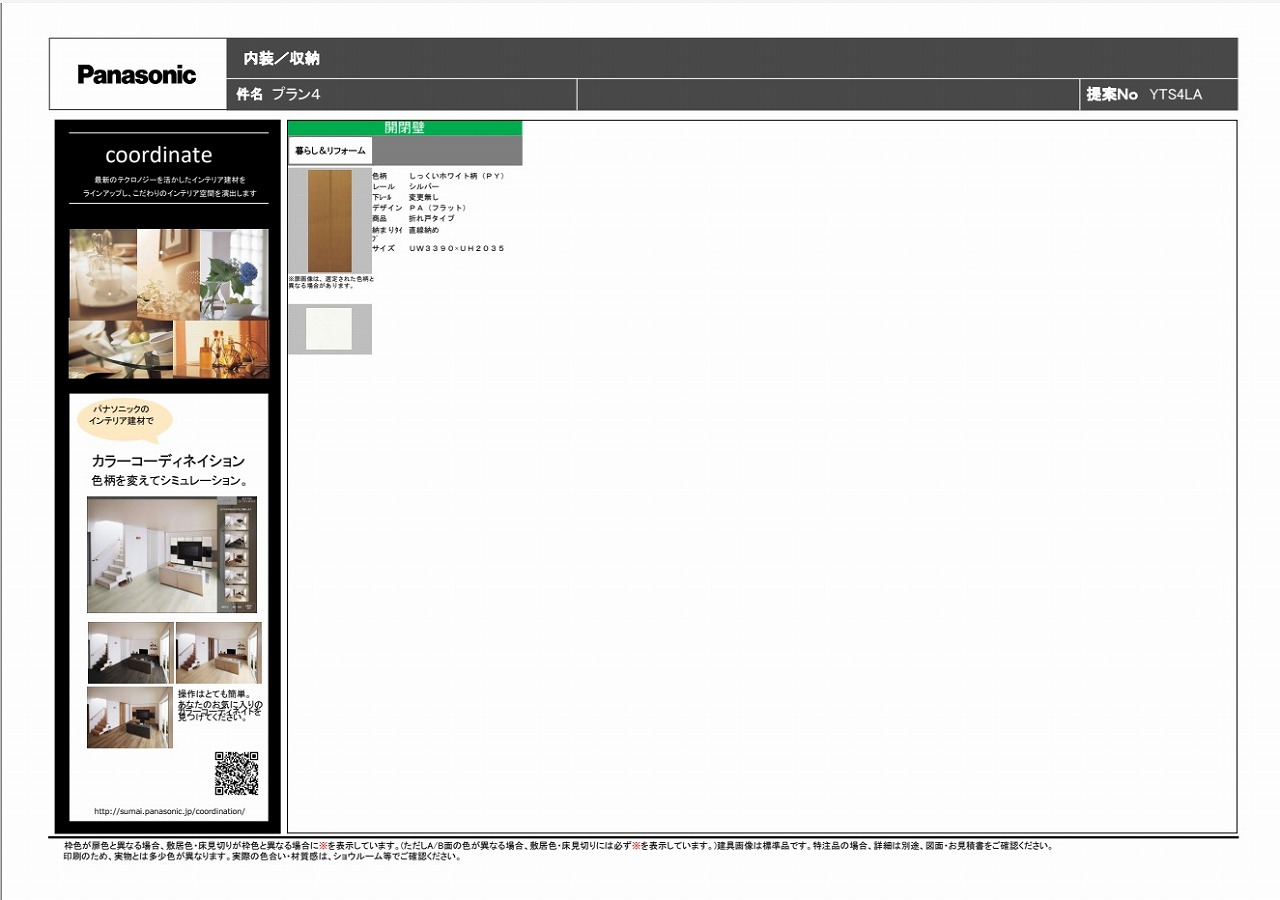Select the brown folding door image

329,221
